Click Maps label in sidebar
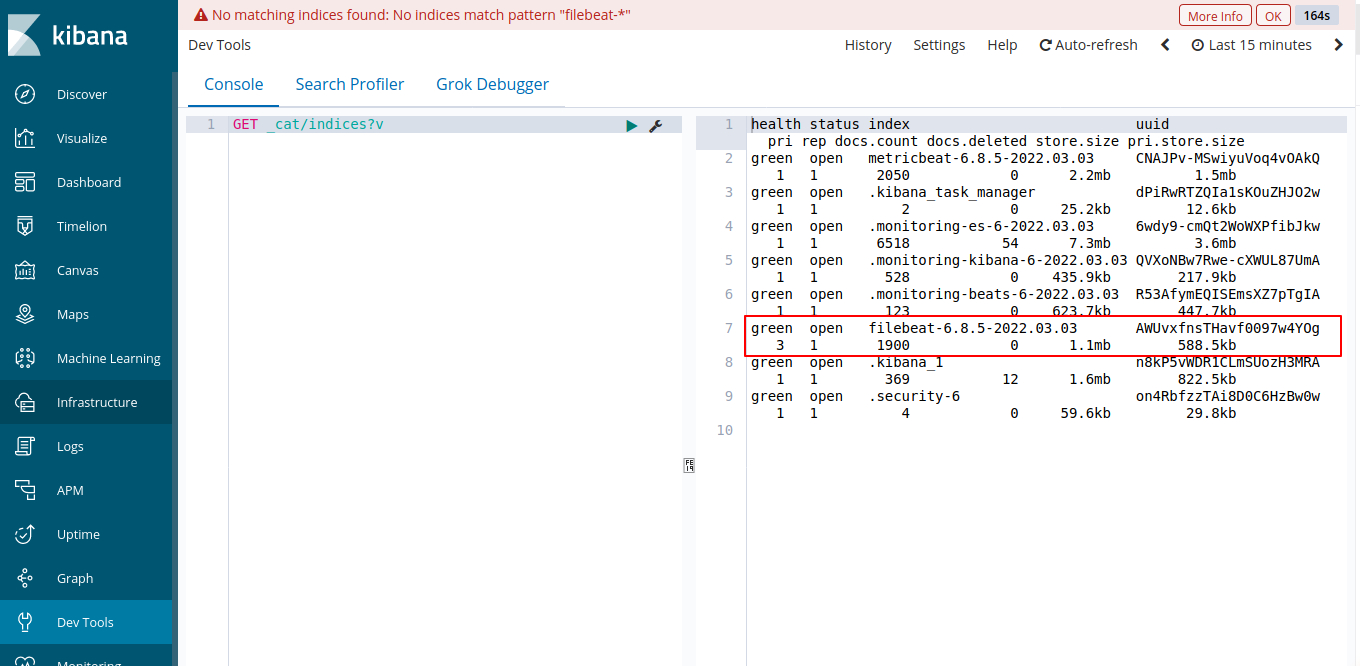Screen dimensions: 1360x666 (x=73, y=314)
